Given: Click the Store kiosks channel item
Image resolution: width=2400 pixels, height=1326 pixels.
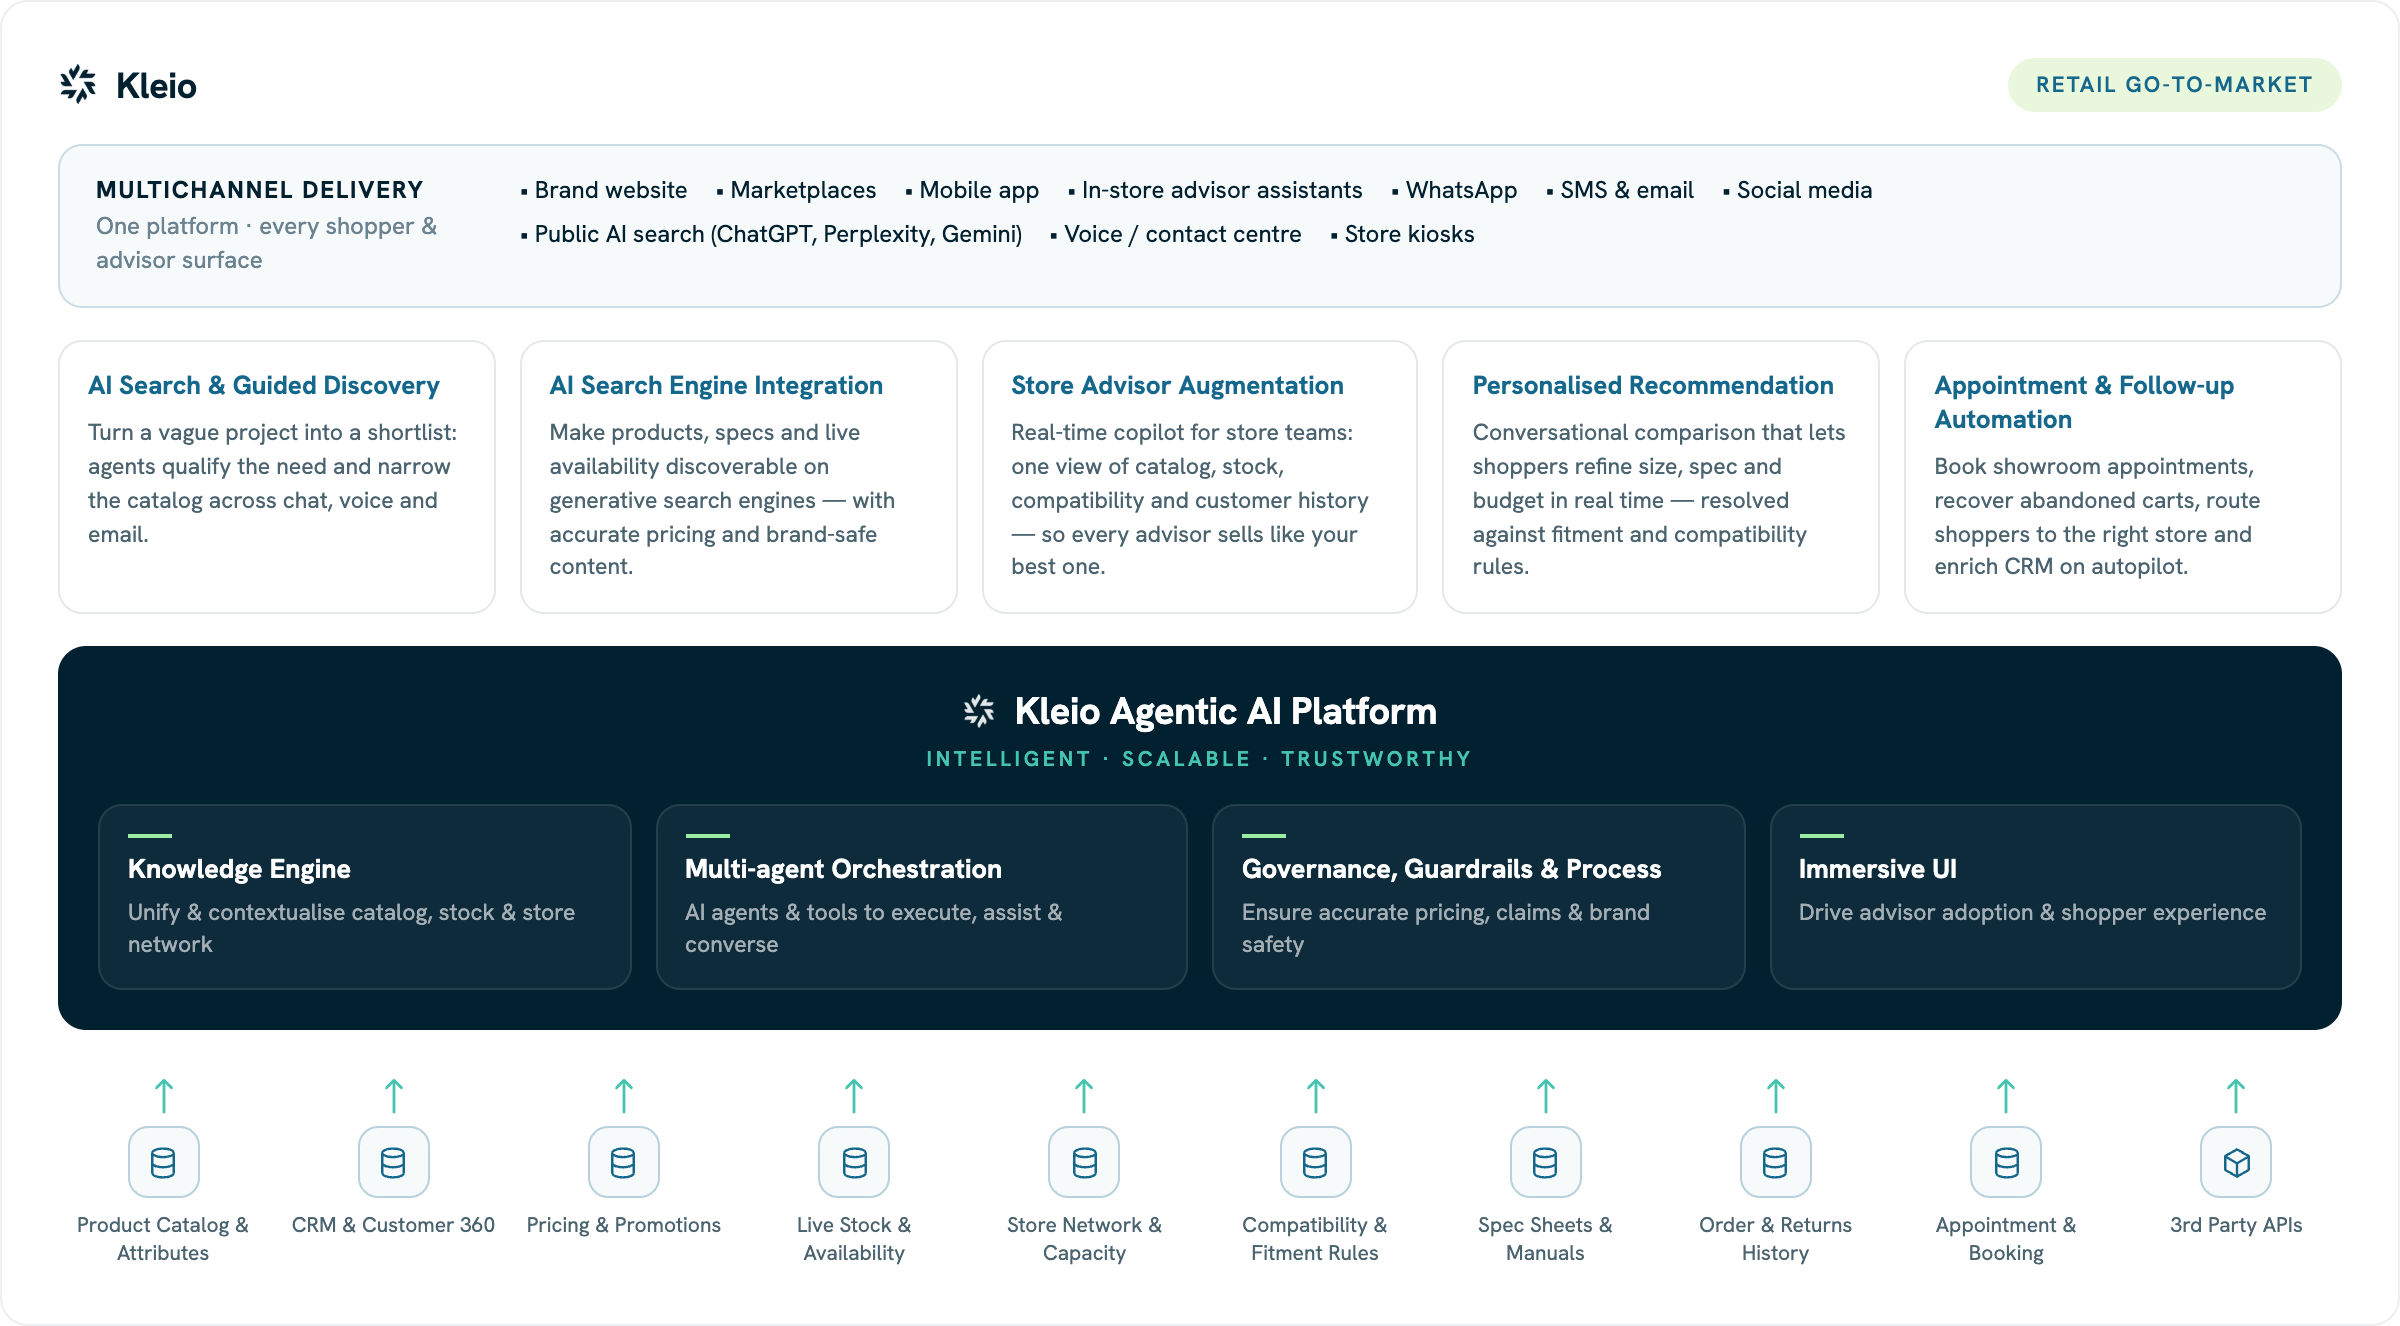Looking at the screenshot, I should (1403, 234).
